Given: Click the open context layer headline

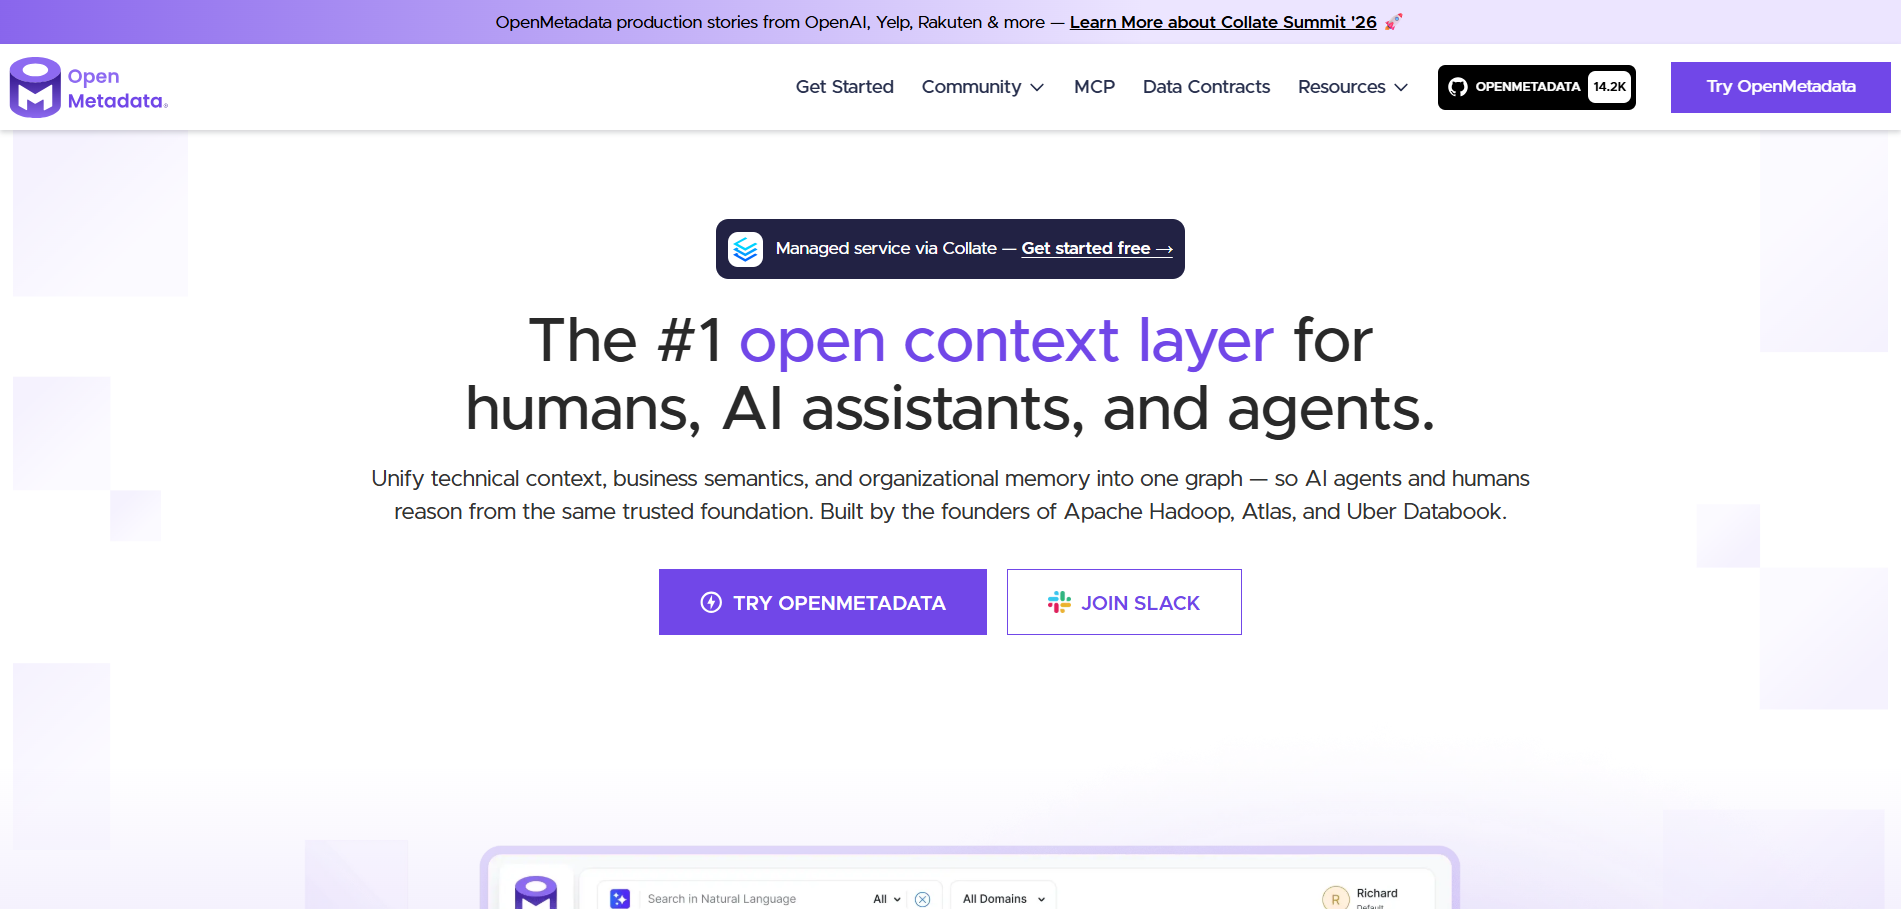Looking at the screenshot, I should pos(1006,340).
